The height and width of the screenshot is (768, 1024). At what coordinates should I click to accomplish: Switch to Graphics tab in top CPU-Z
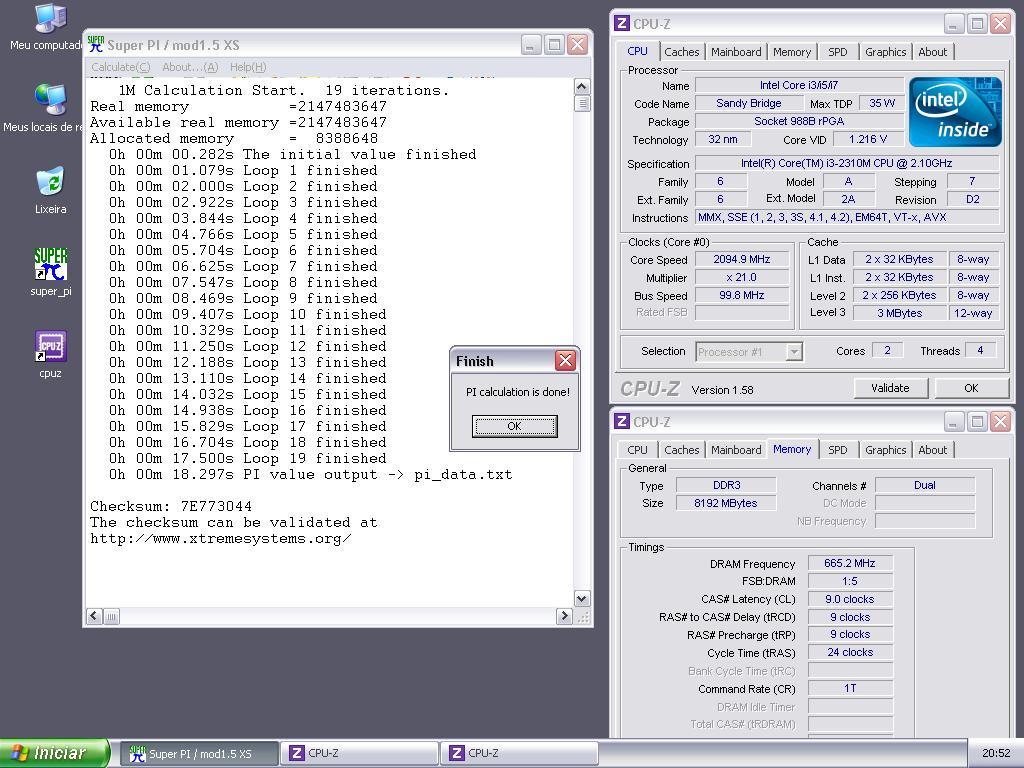click(885, 52)
